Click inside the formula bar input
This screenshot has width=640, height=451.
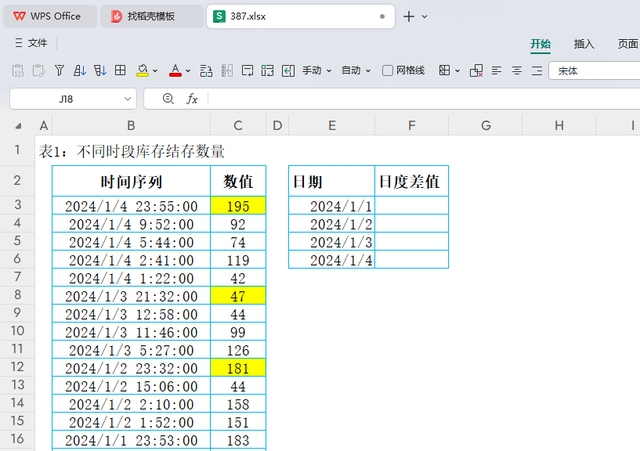424,99
